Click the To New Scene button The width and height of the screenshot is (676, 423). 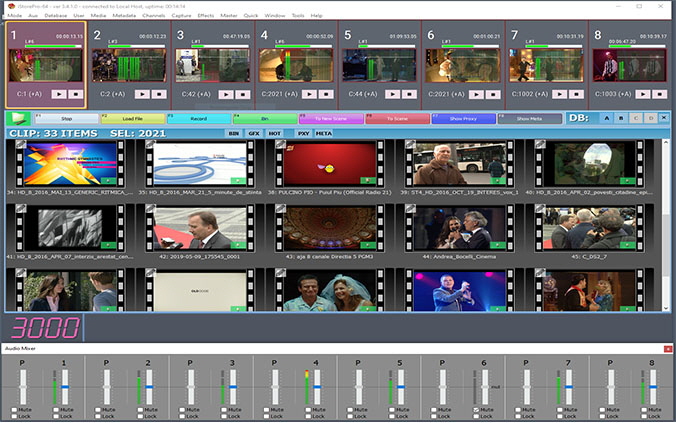tap(331, 119)
